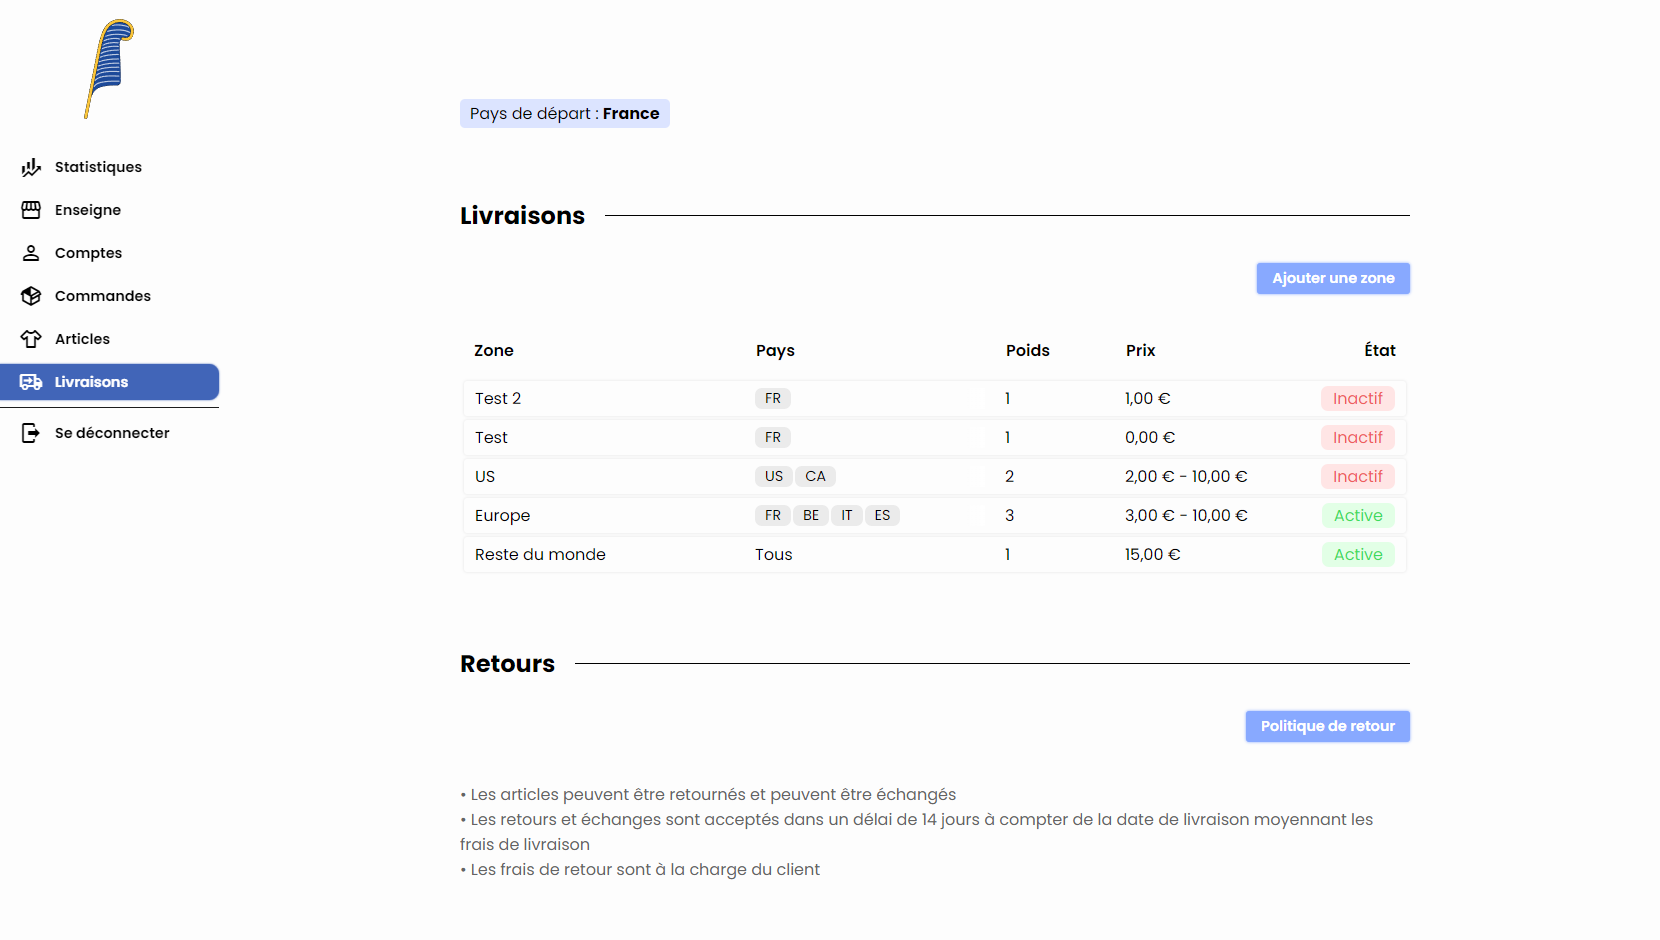Image resolution: width=1660 pixels, height=940 pixels.
Task: Open the Enseigne section via its storefront icon
Action: pyautogui.click(x=31, y=210)
